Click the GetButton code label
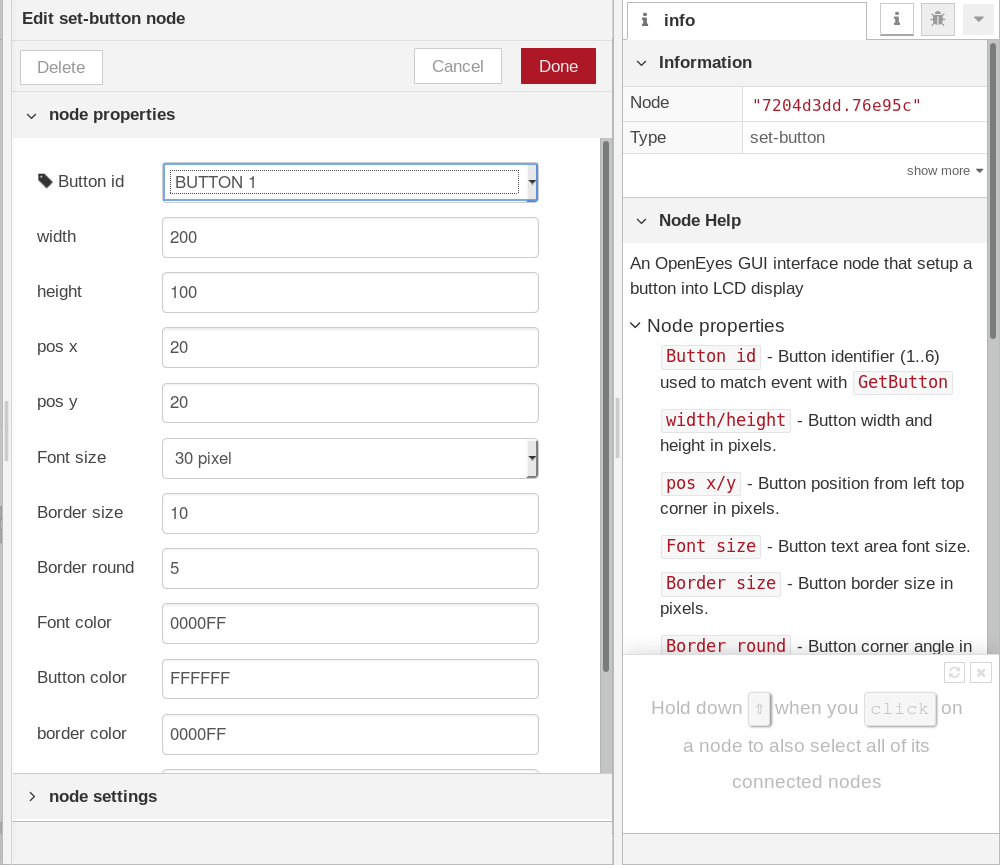The height and width of the screenshot is (865, 1000). pyautogui.click(x=902, y=382)
